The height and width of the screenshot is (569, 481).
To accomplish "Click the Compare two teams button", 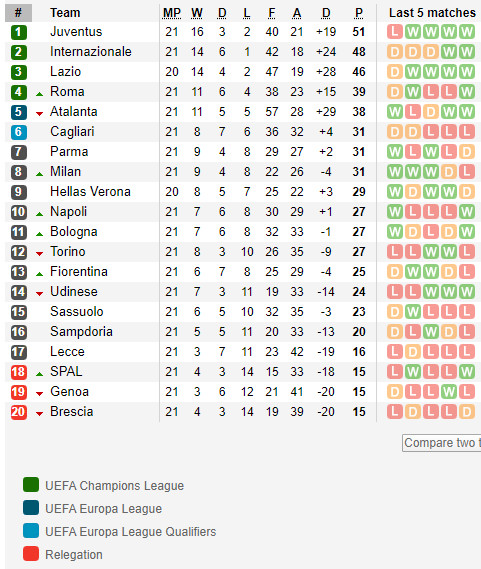I will coord(441,443).
